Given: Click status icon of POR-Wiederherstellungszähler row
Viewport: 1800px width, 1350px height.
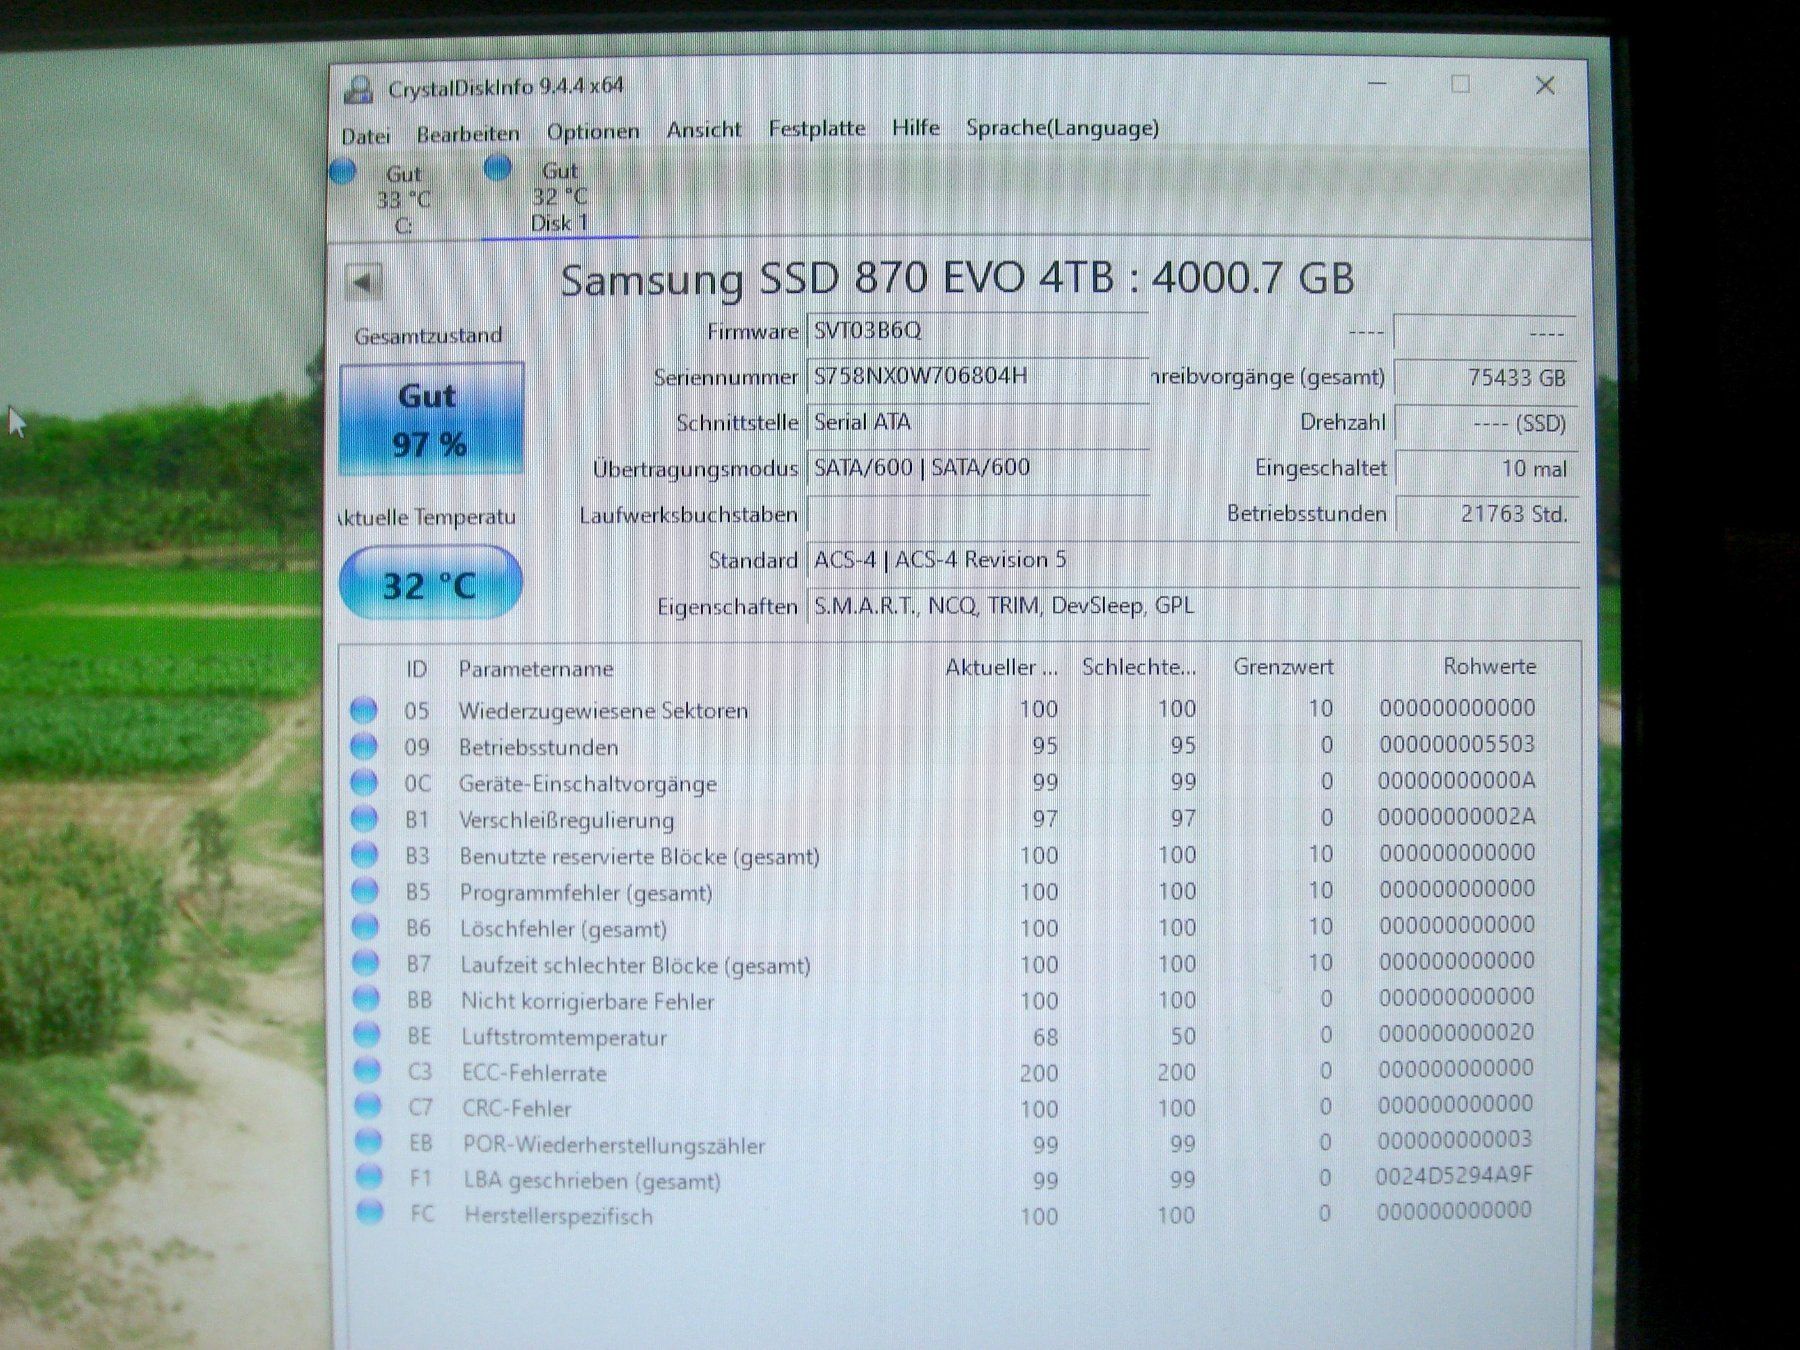Looking at the screenshot, I should point(369,1142).
